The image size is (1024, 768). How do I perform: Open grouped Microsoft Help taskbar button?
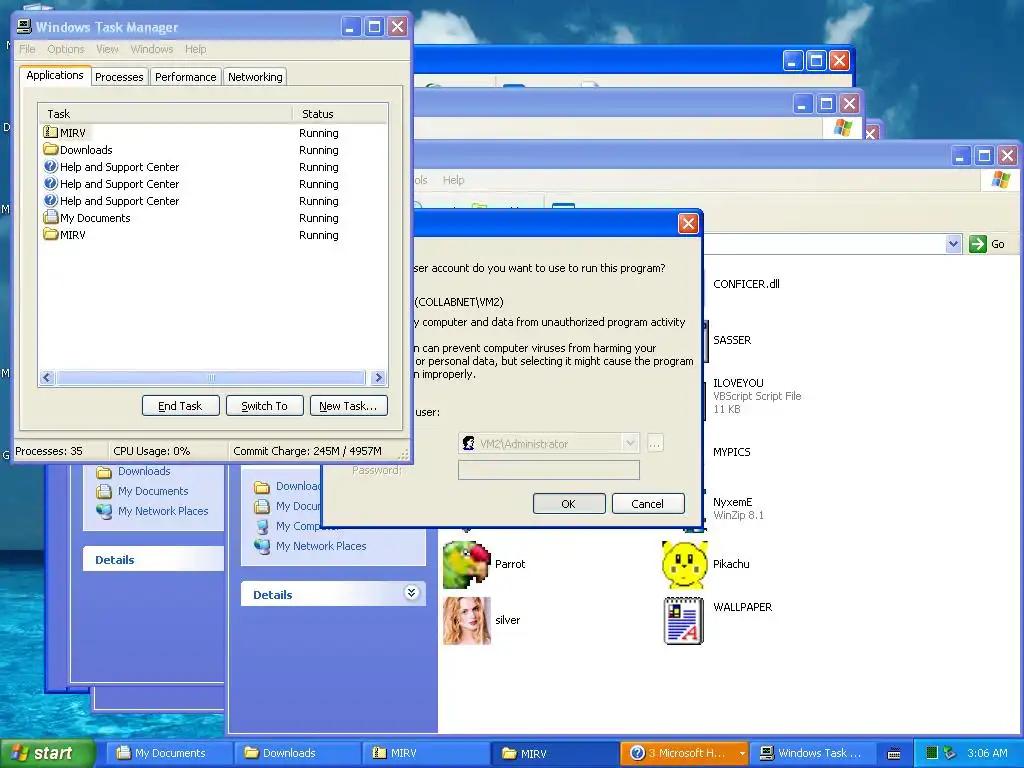(684, 753)
